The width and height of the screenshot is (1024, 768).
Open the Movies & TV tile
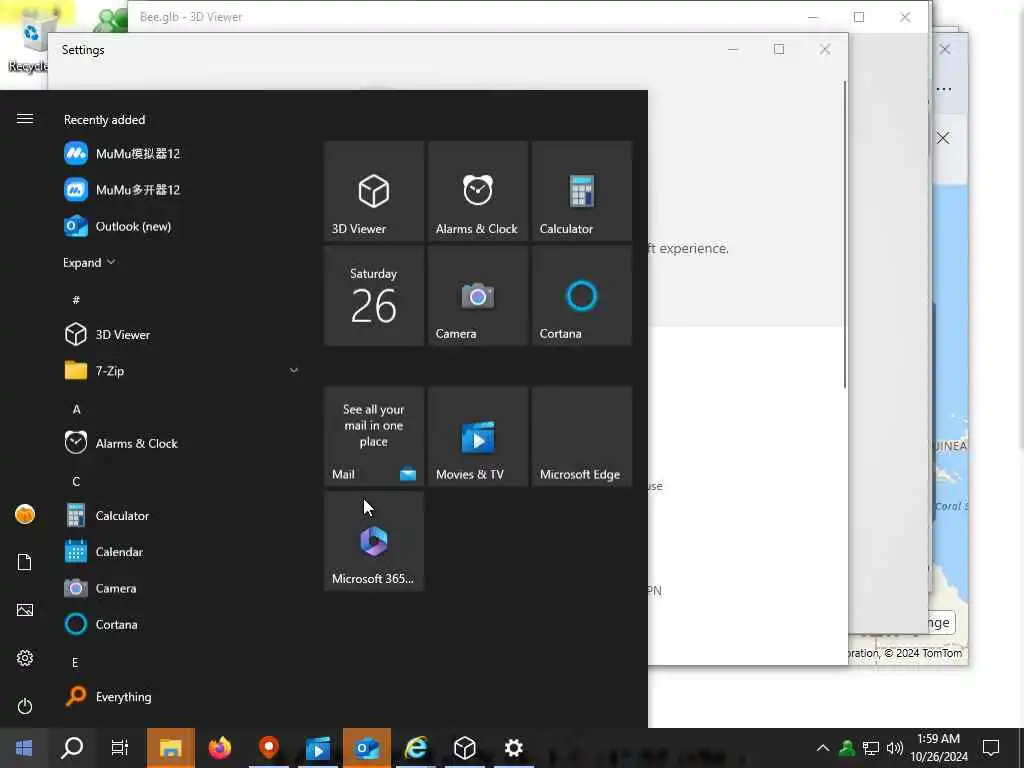click(x=477, y=436)
